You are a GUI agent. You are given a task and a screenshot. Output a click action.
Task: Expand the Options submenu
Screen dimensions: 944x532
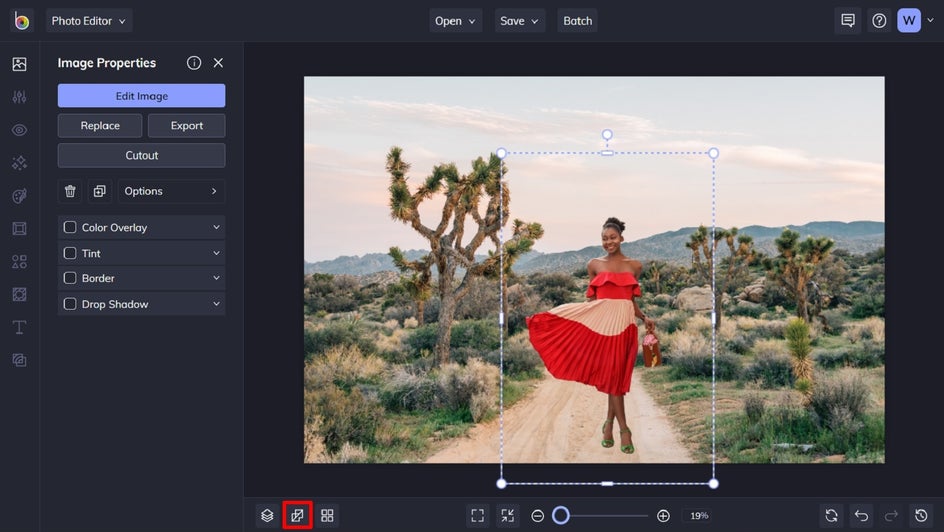click(x=171, y=191)
